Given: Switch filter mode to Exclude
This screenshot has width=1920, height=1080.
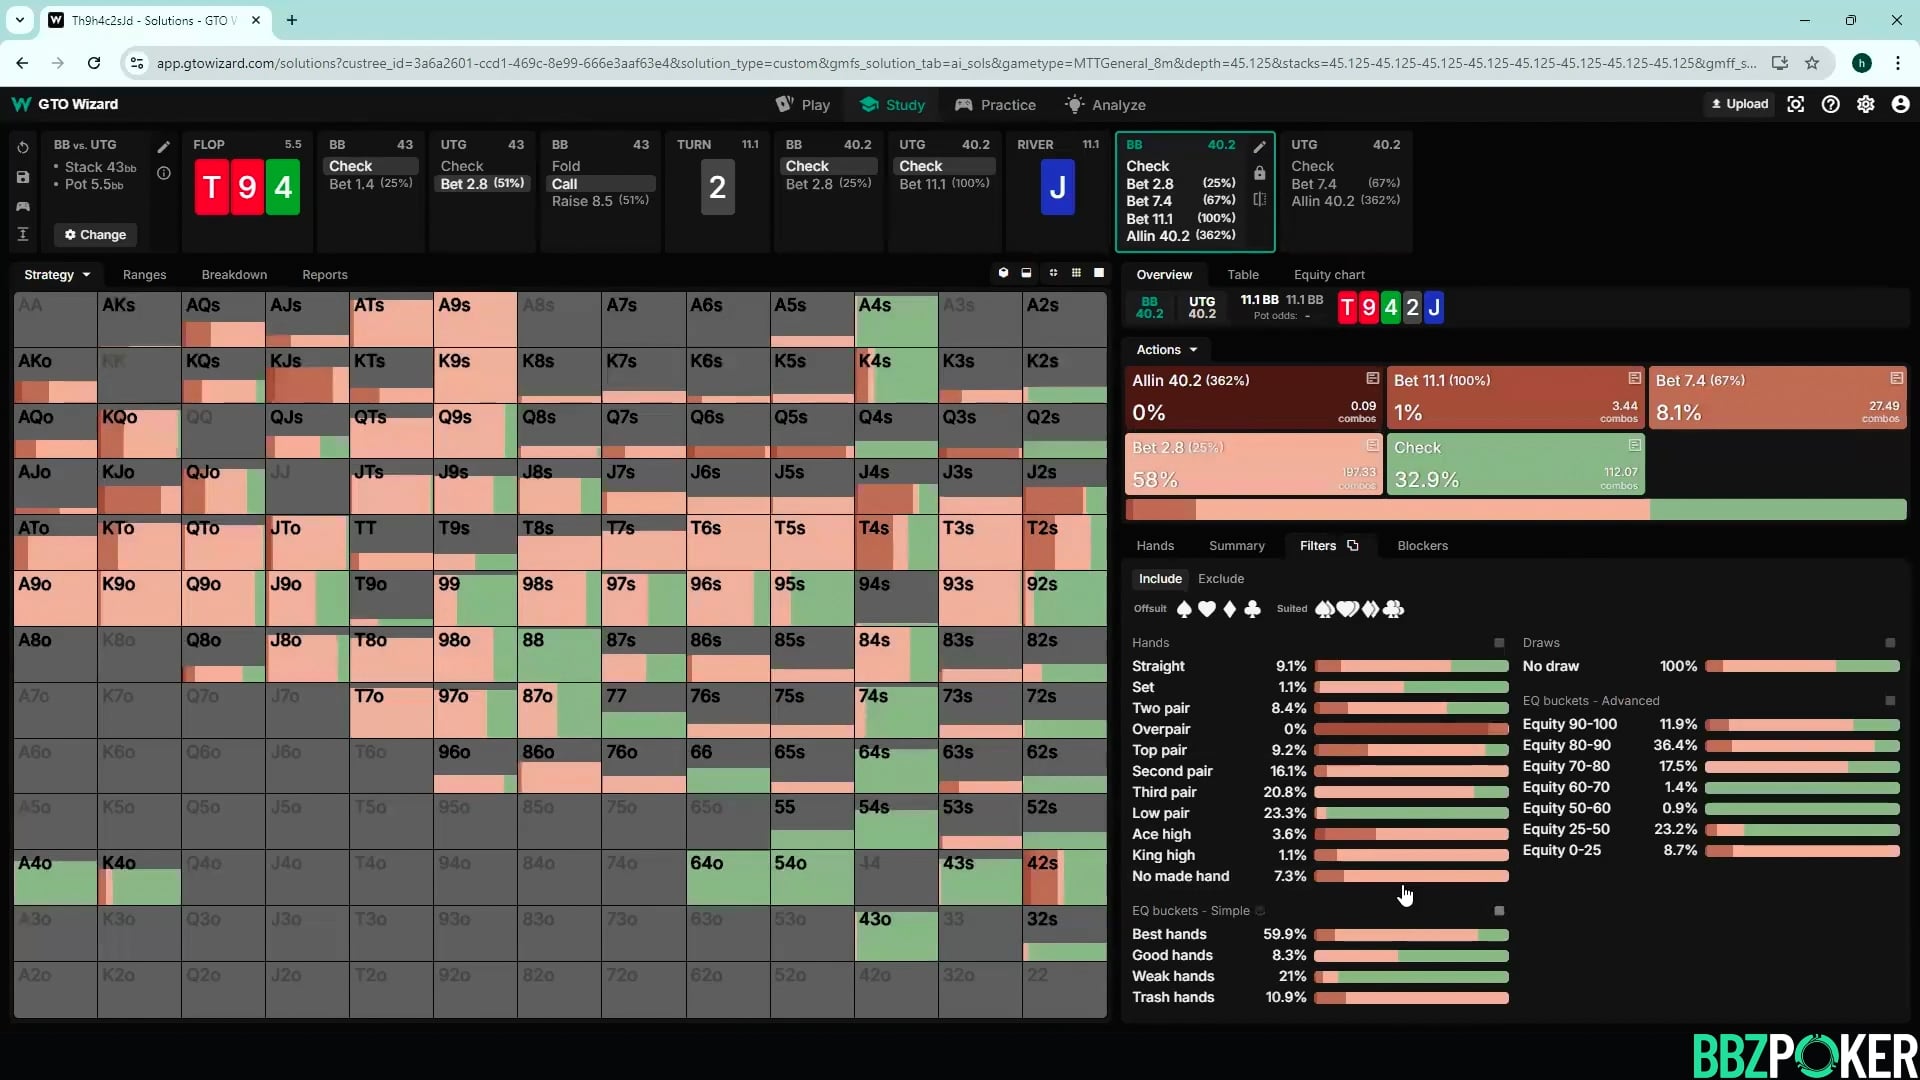Looking at the screenshot, I should click(1221, 579).
